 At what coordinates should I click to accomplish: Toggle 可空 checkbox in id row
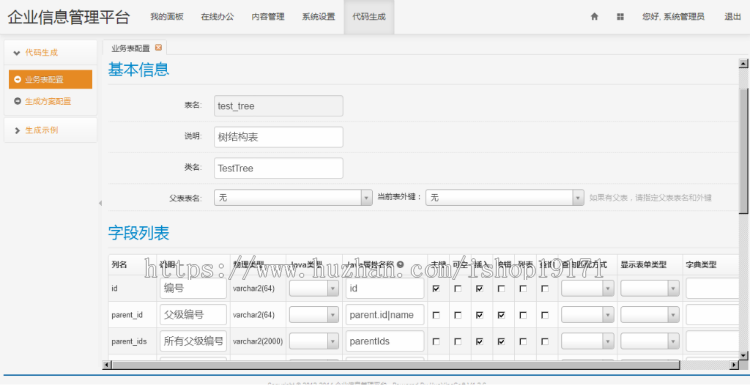point(458,289)
